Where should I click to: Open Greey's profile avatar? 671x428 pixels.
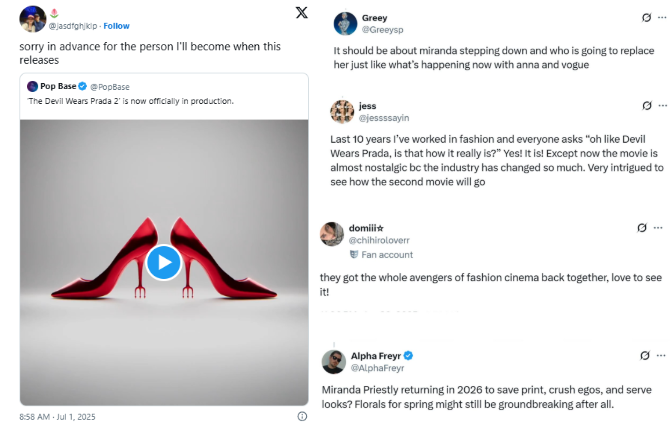346,24
